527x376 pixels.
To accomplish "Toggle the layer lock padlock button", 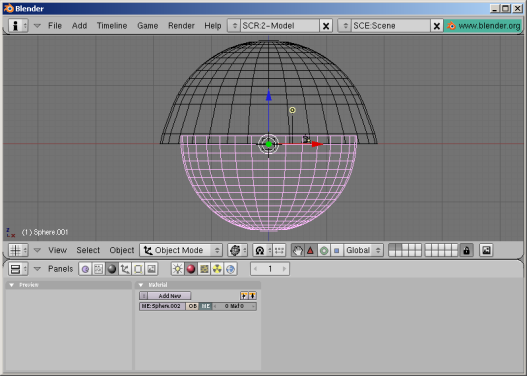I will [x=467, y=250].
